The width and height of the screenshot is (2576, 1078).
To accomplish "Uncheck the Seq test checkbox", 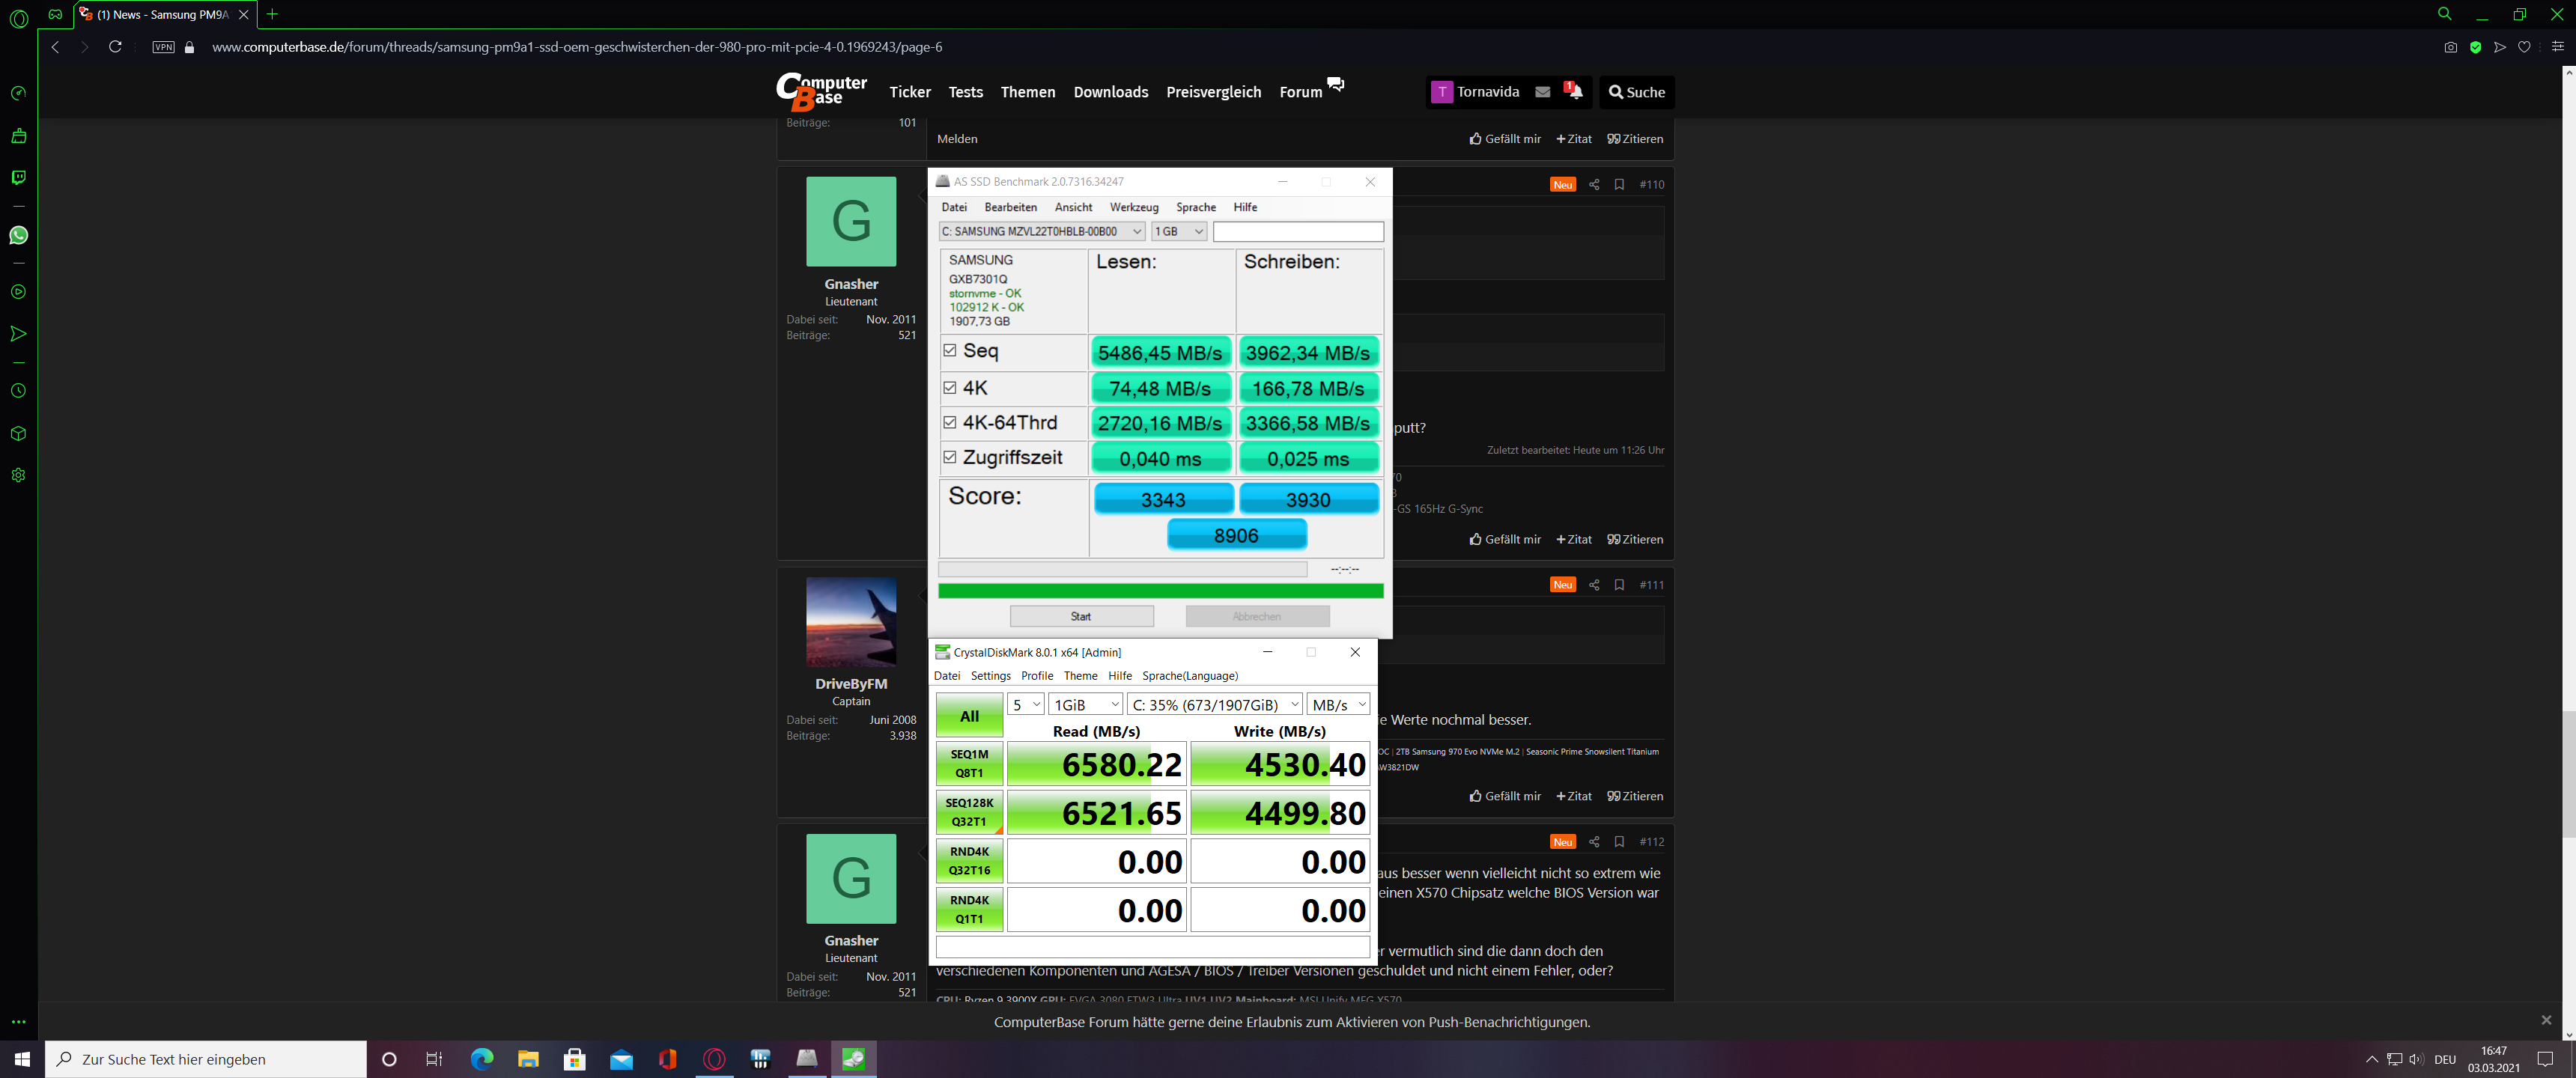I will [950, 350].
